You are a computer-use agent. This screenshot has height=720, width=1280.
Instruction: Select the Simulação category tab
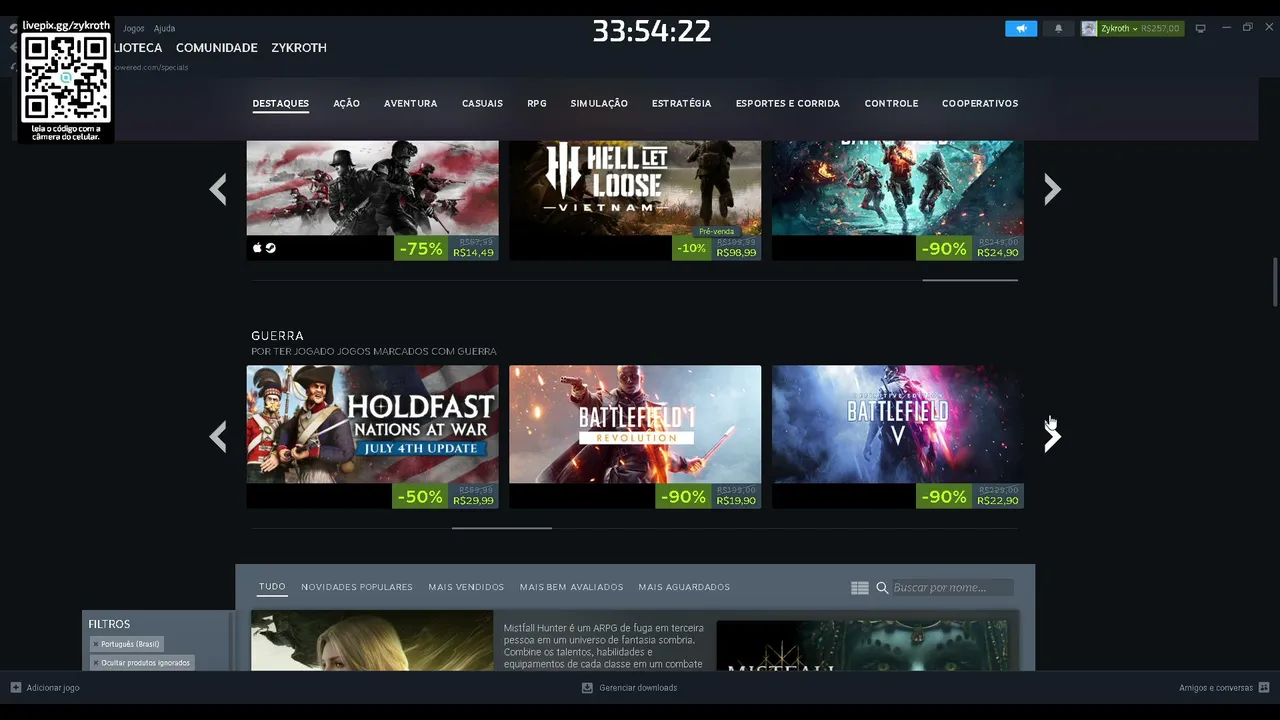coord(599,104)
